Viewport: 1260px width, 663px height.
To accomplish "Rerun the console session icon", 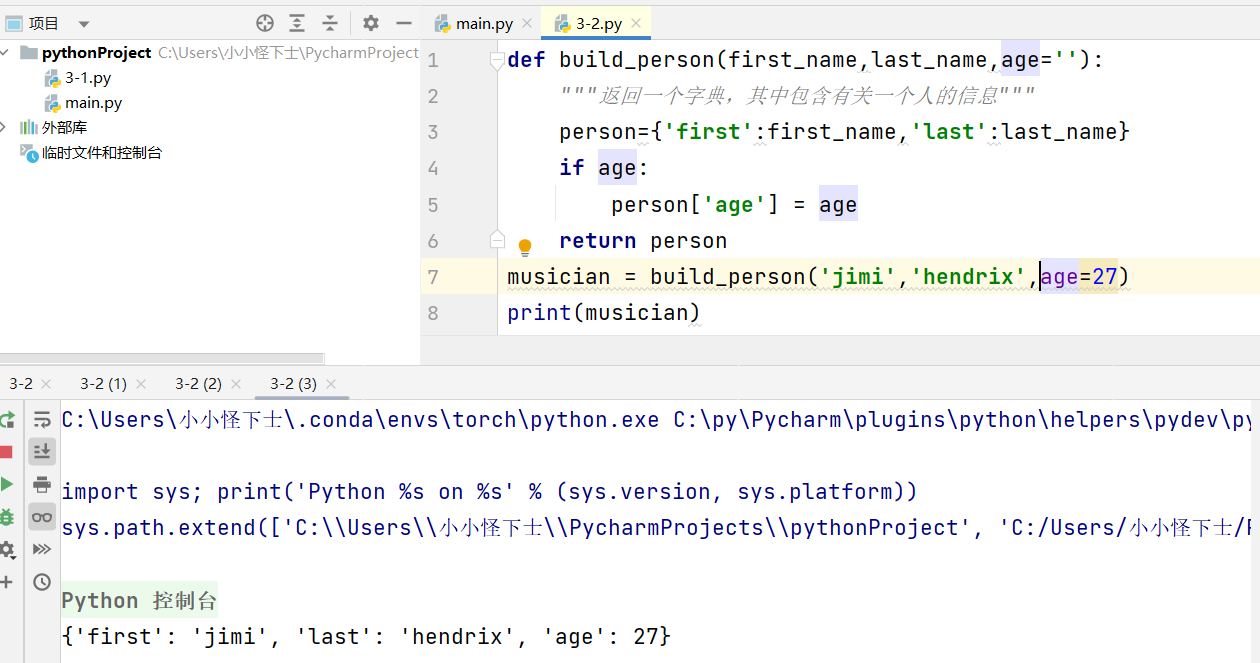I will (x=8, y=419).
